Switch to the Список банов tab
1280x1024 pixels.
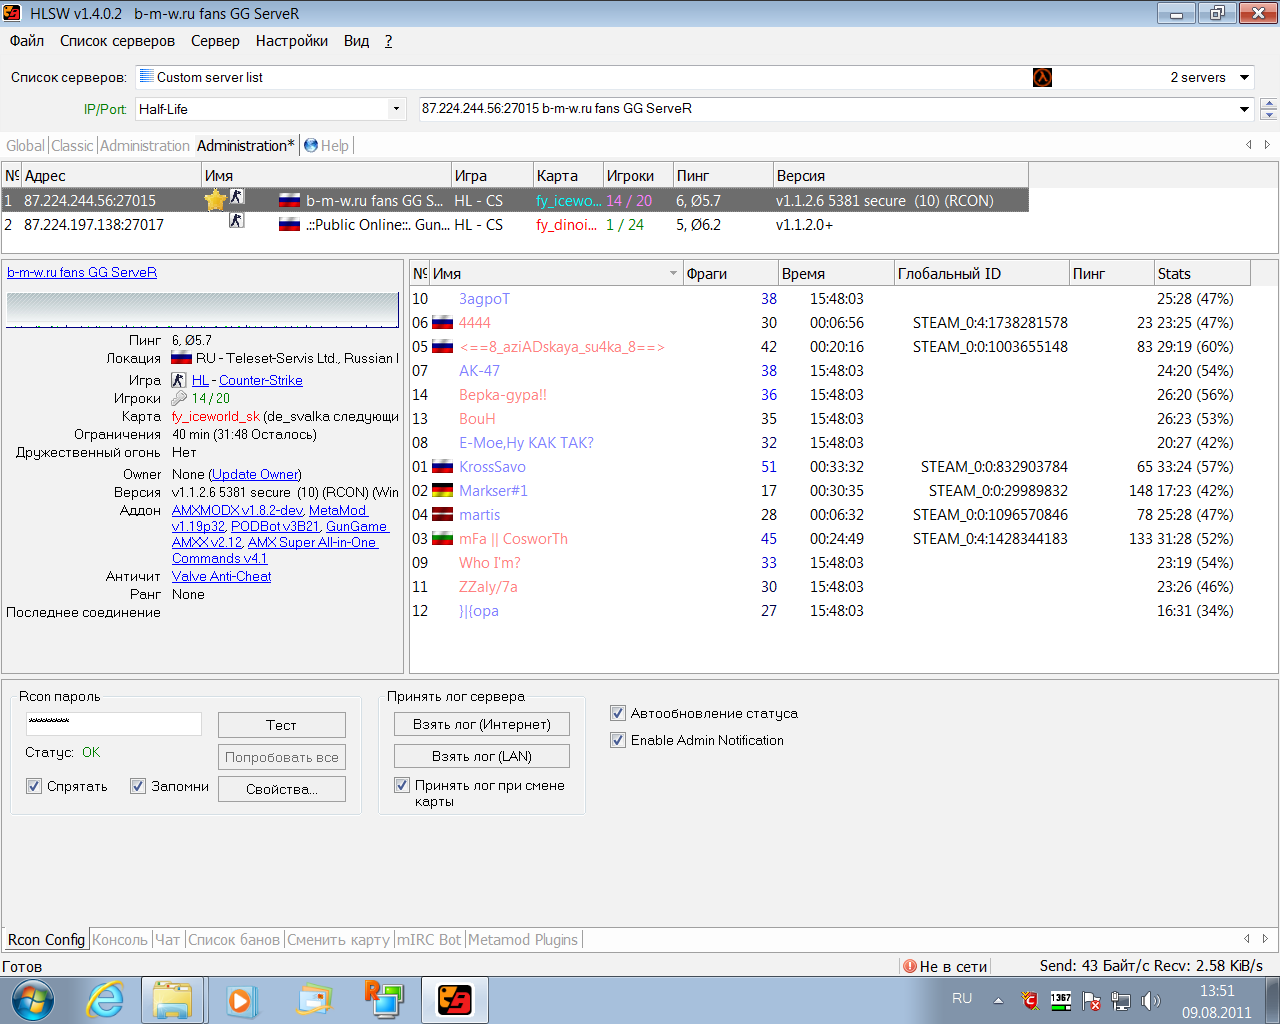pyautogui.click(x=234, y=940)
